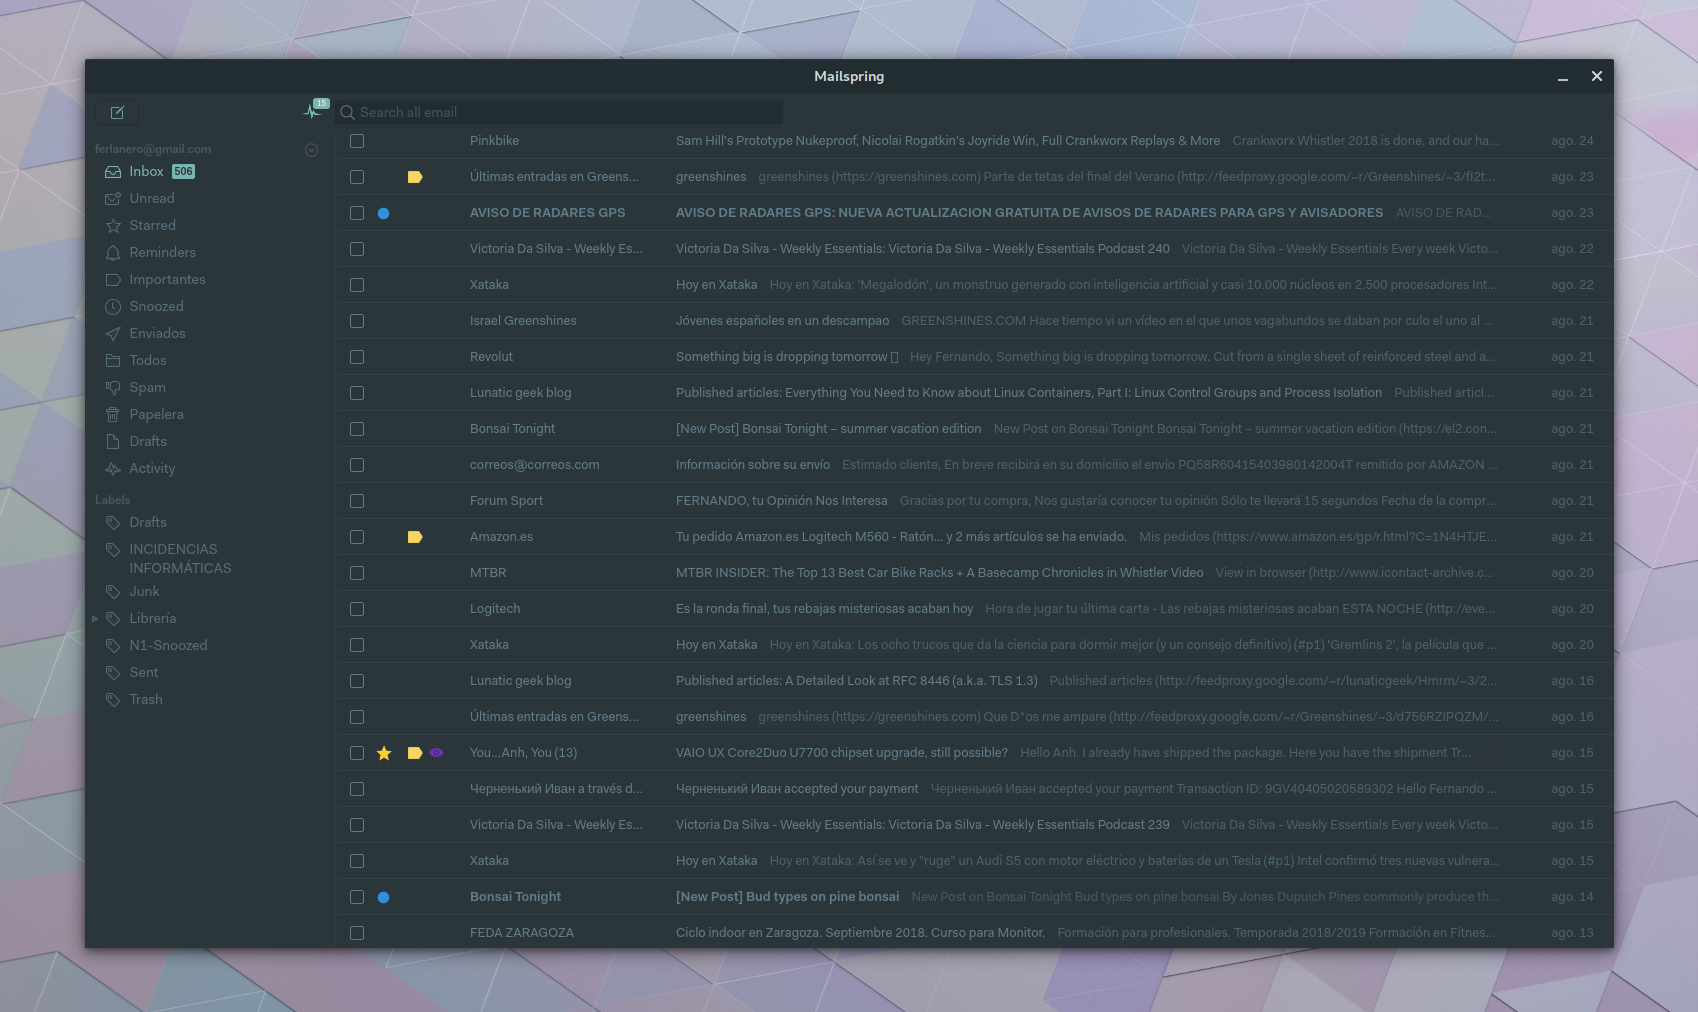Check the box for Forum Sport email
Screen dimensions: 1698x1012
357,501
